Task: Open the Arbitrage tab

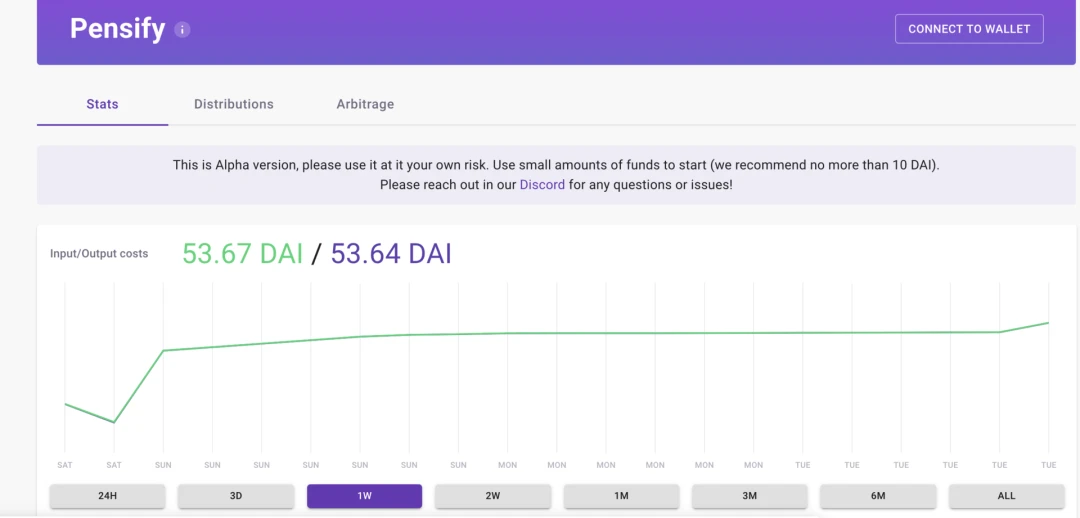Action: [x=365, y=105]
